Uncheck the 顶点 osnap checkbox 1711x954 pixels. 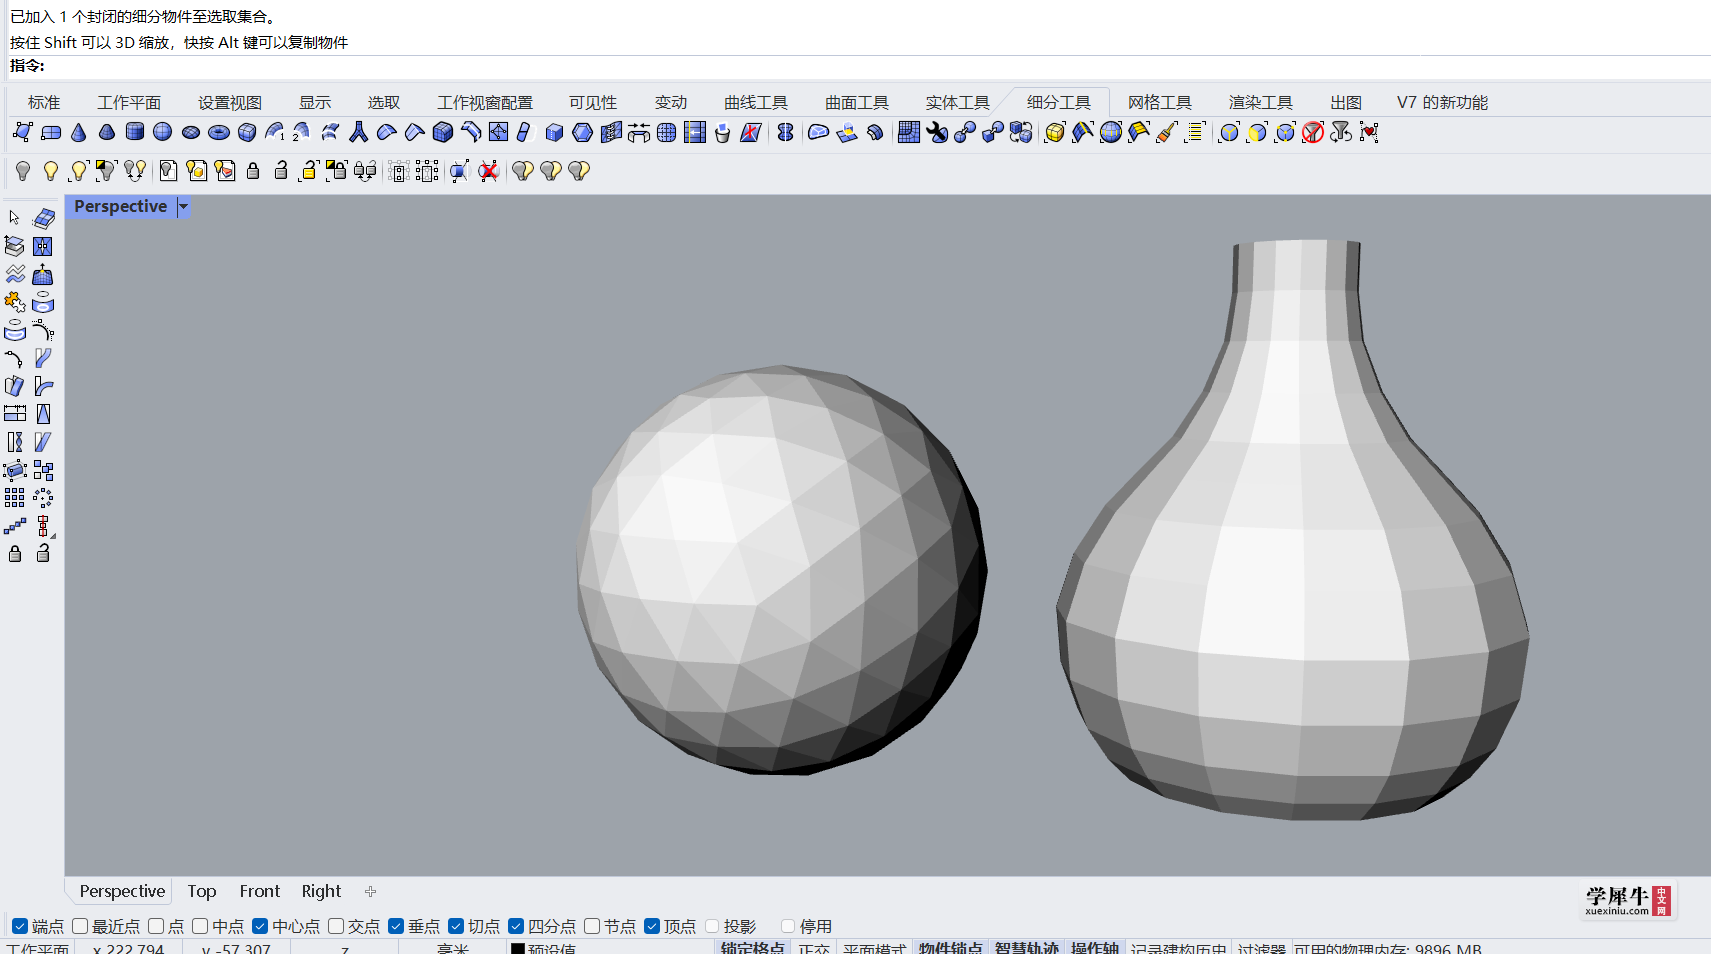click(652, 926)
